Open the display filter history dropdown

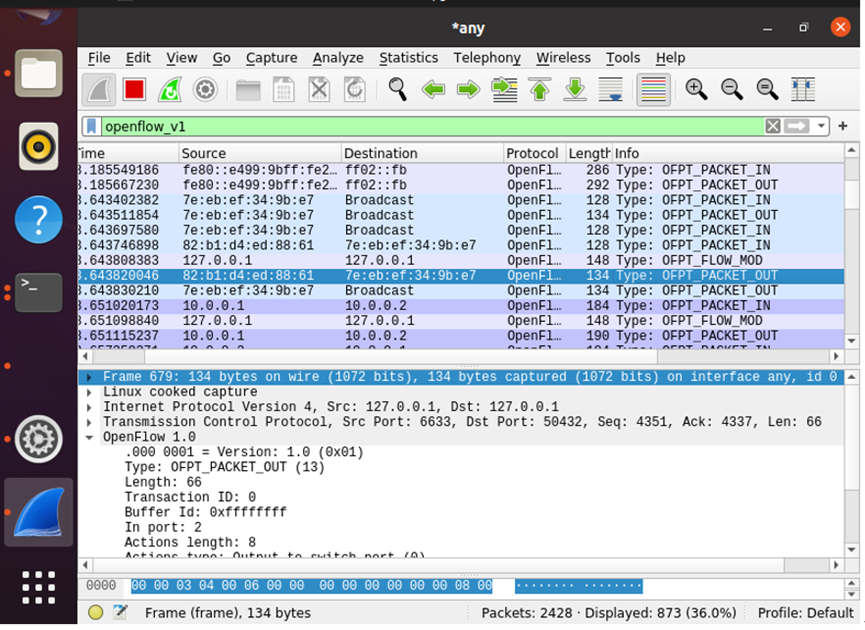click(821, 126)
